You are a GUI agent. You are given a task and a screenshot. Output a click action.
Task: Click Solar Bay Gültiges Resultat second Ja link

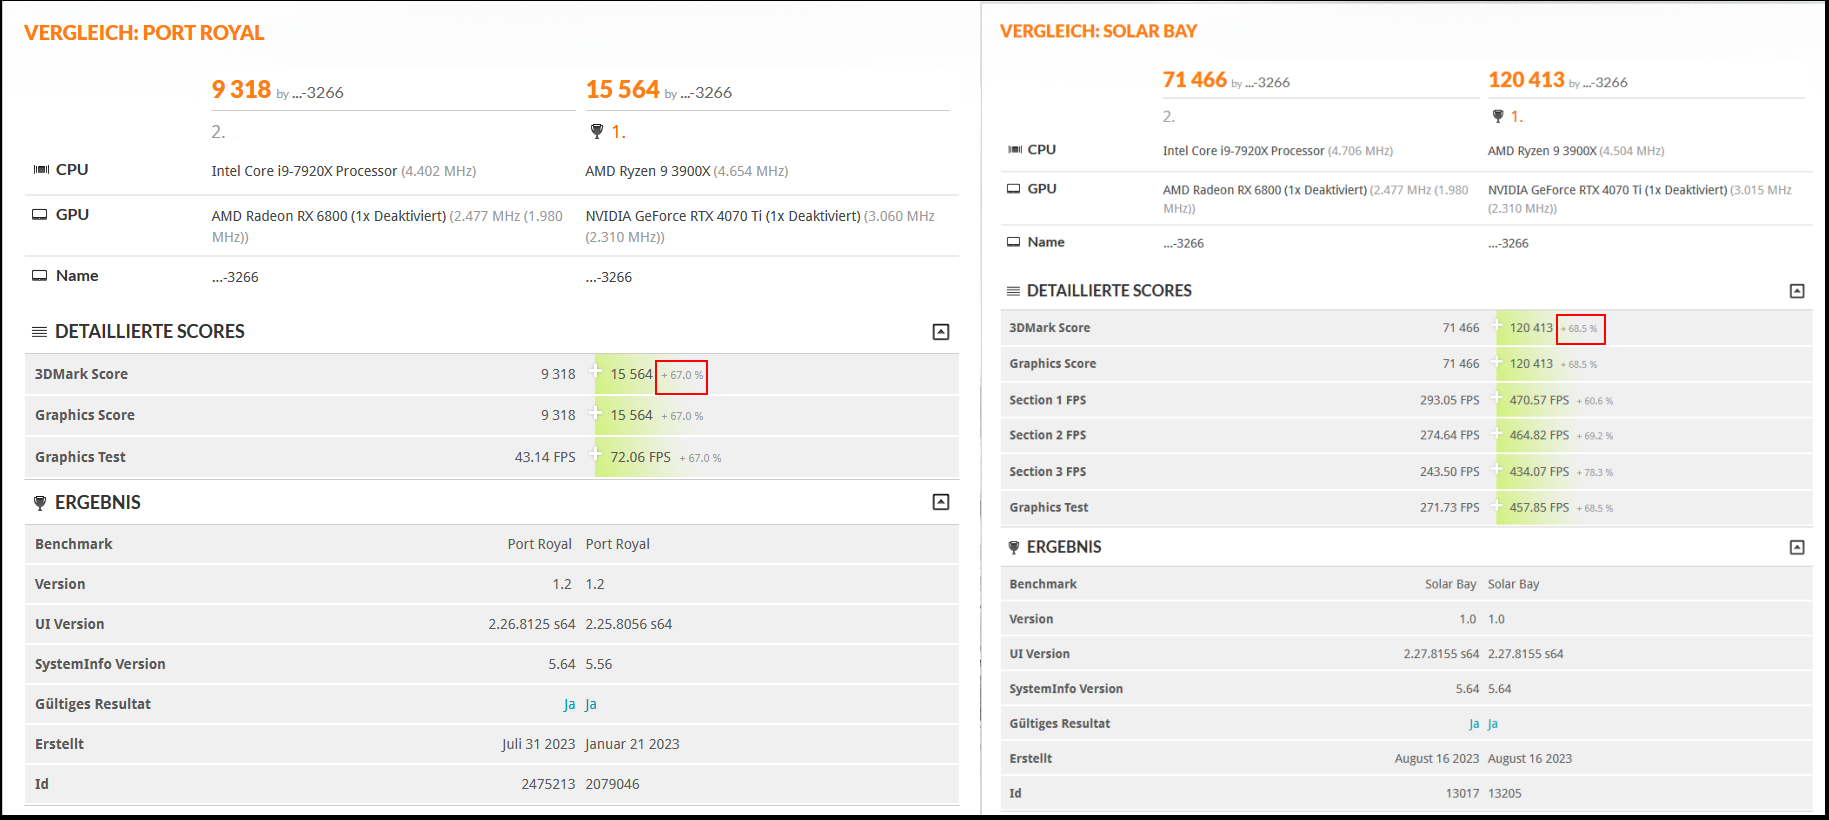click(1493, 724)
